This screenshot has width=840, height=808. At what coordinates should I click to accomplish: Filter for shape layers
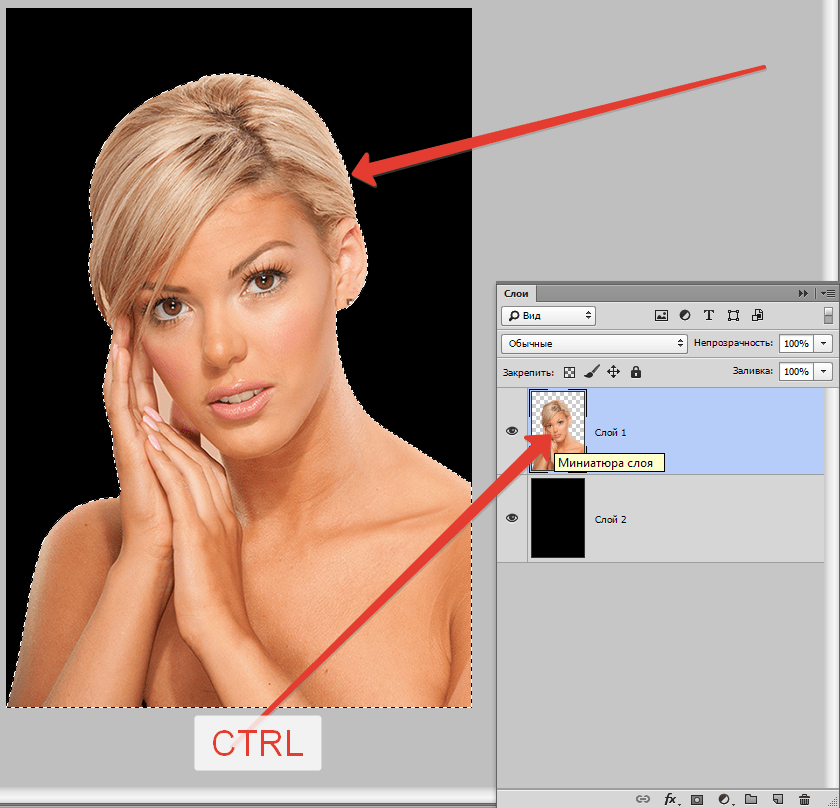[733, 316]
